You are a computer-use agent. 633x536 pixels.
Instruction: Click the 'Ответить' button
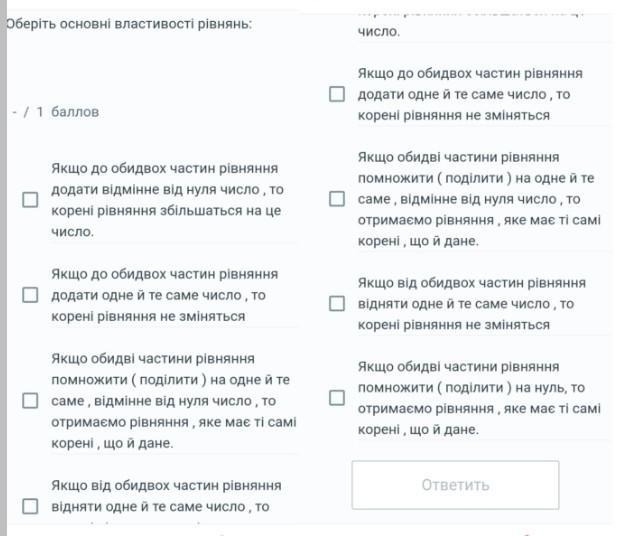455,485
